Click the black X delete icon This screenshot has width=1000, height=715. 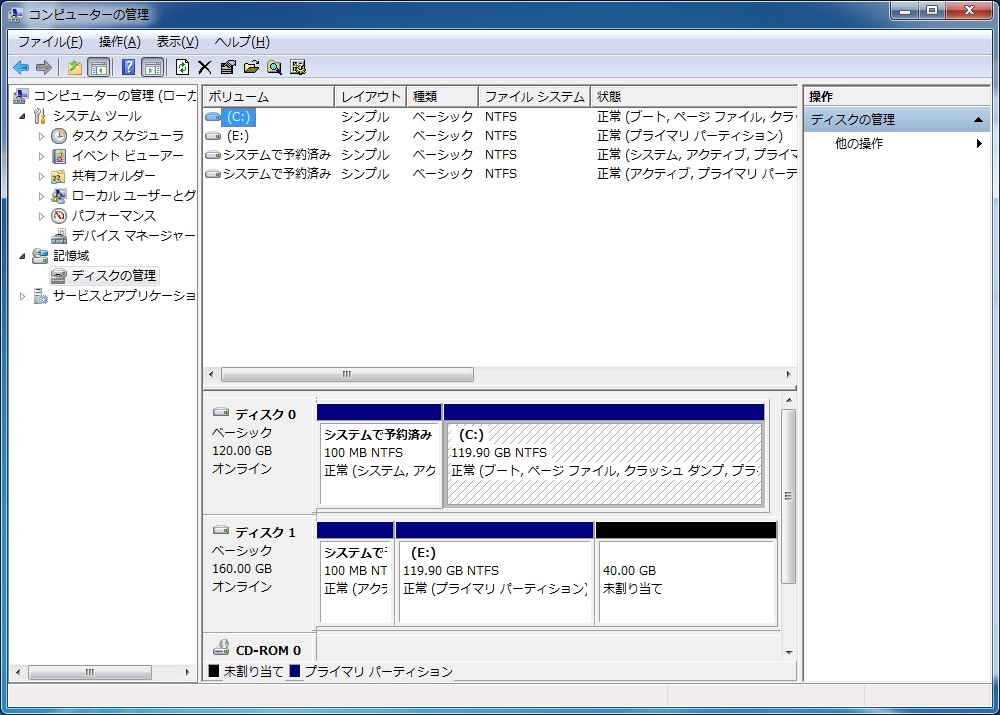click(x=205, y=67)
